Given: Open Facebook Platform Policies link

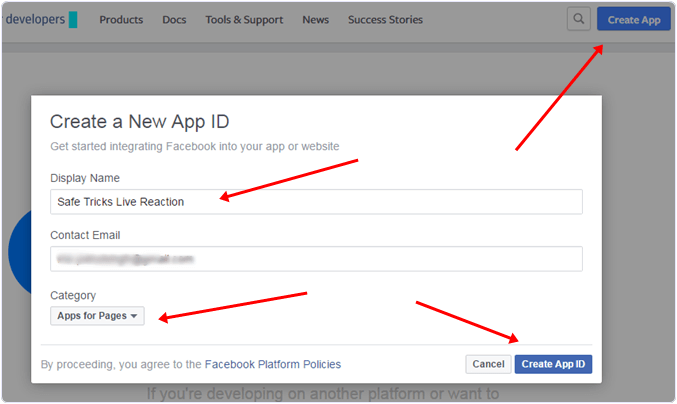Looking at the screenshot, I should pos(272,364).
